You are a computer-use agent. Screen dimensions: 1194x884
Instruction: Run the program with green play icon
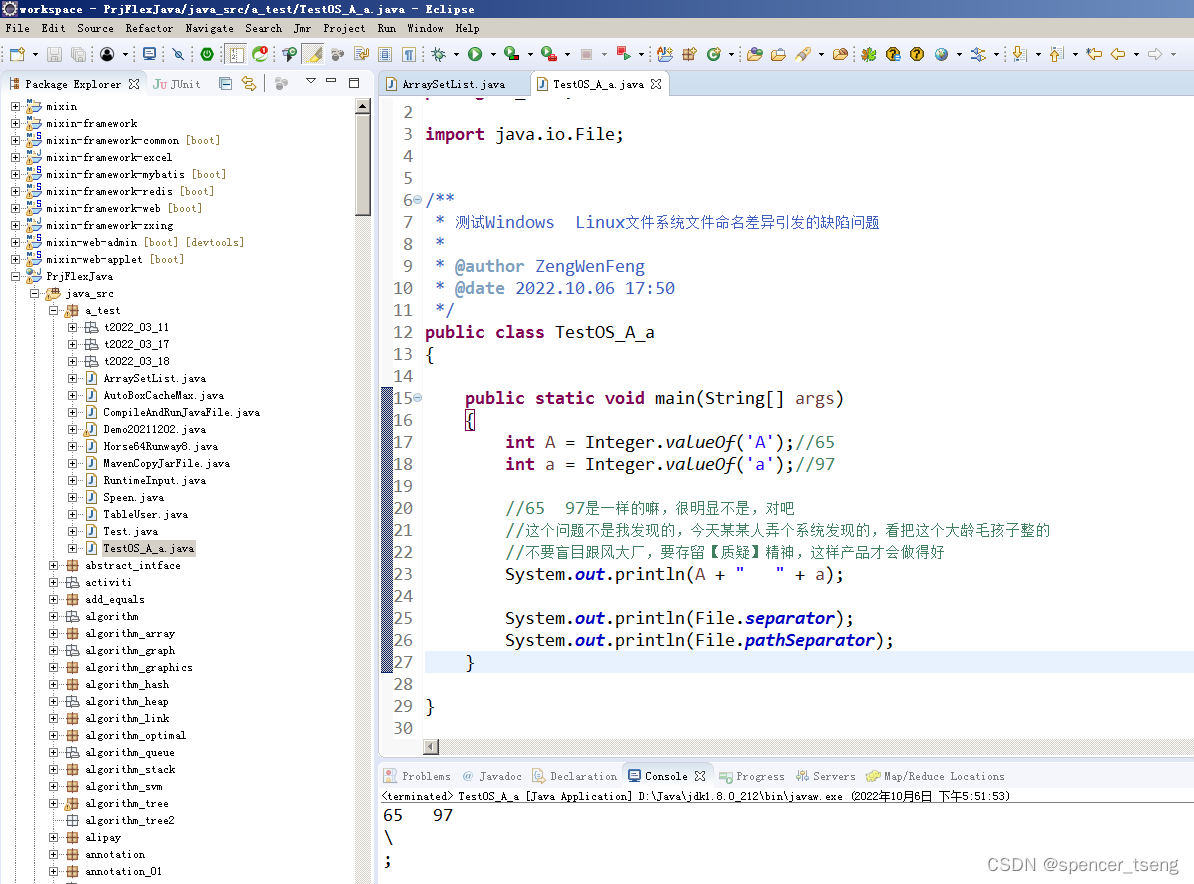pyautogui.click(x=475, y=54)
